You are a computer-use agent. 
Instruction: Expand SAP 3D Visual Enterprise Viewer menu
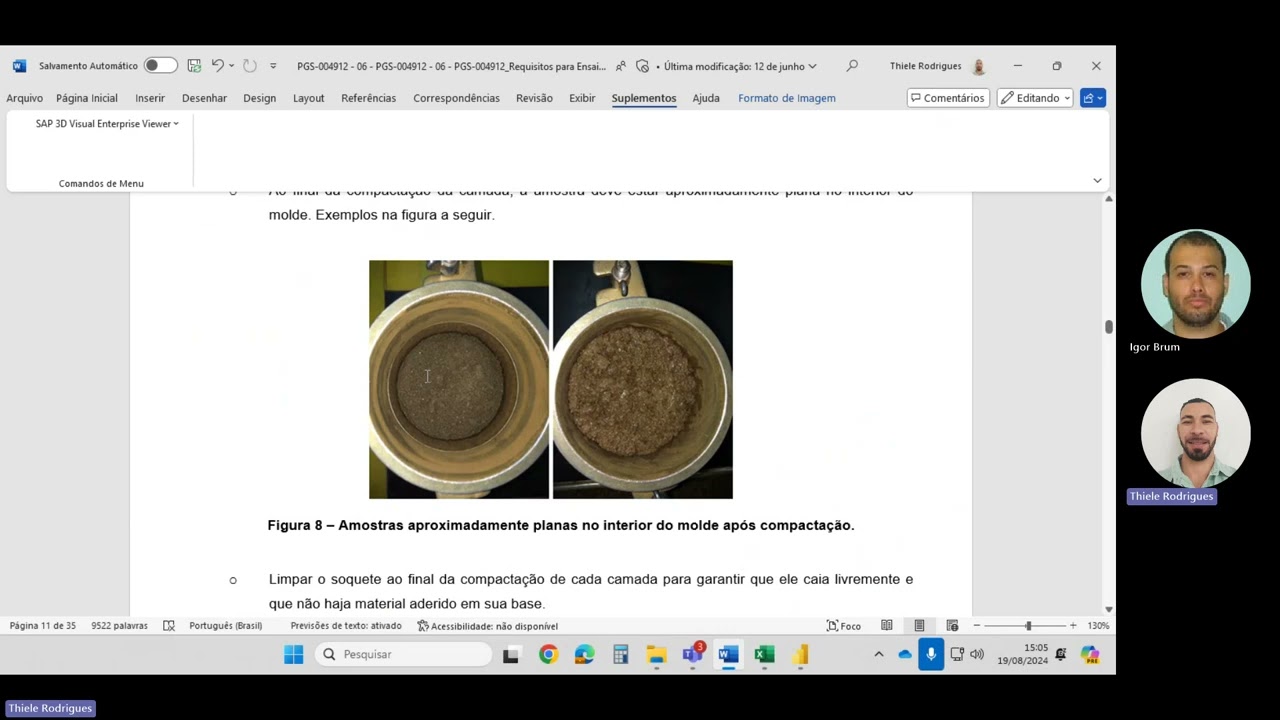click(107, 124)
